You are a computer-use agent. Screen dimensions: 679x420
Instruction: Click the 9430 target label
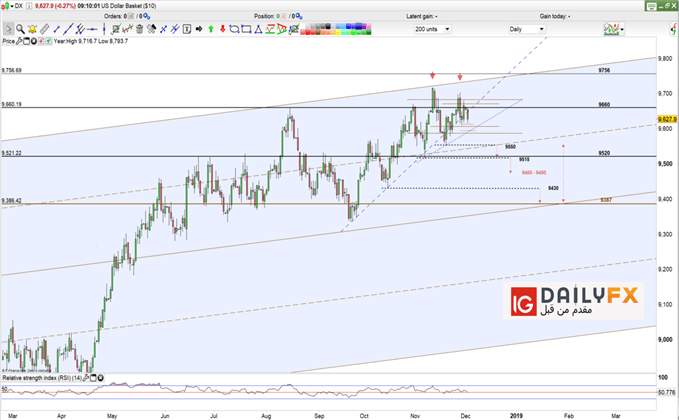(x=553, y=188)
